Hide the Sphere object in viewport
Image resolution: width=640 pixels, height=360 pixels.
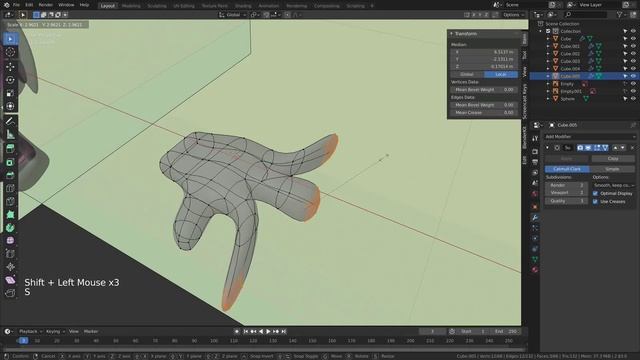(x=633, y=99)
